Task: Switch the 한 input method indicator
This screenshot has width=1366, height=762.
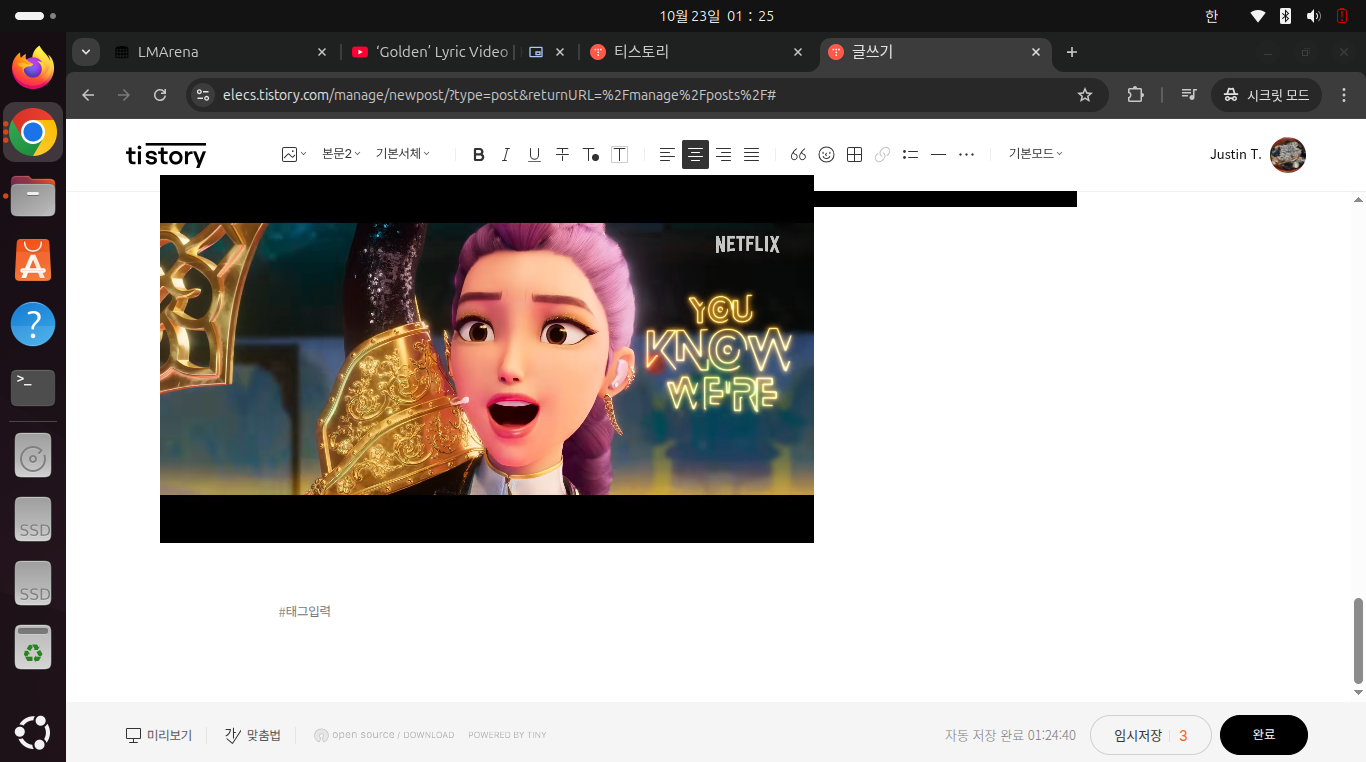Action: pyautogui.click(x=1211, y=16)
